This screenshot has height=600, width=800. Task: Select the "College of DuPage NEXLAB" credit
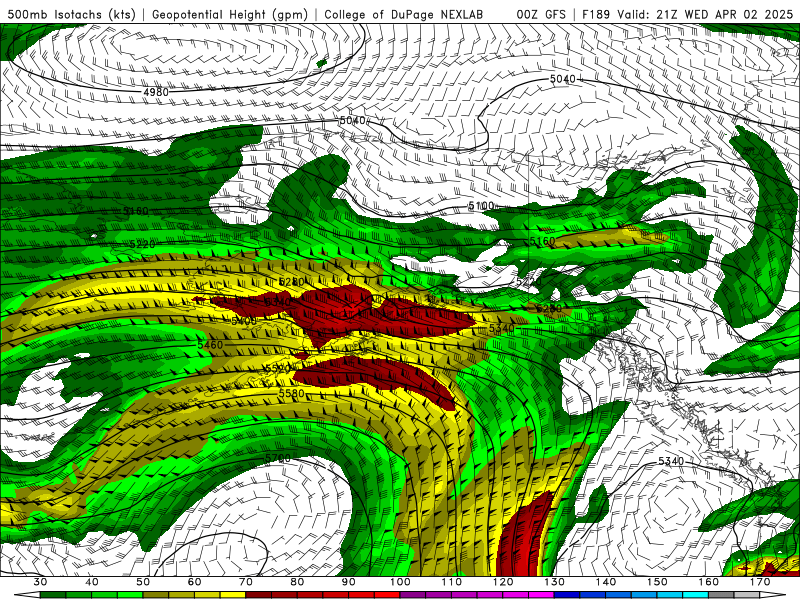coord(404,14)
